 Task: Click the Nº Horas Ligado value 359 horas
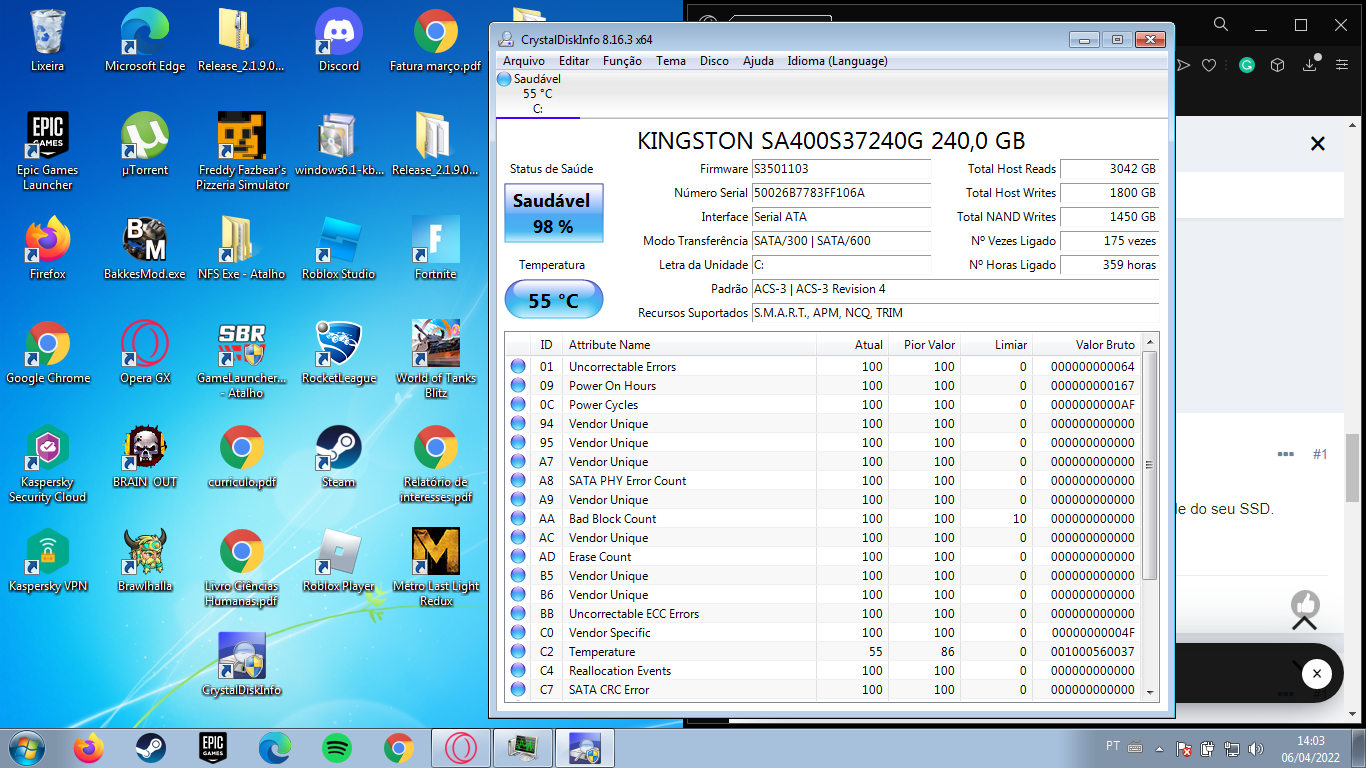pyautogui.click(x=1109, y=265)
